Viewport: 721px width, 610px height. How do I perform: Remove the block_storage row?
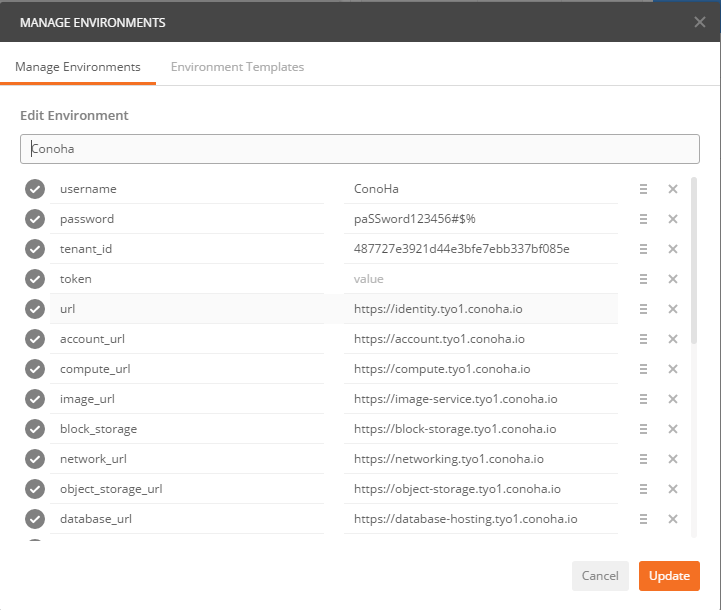(673, 429)
